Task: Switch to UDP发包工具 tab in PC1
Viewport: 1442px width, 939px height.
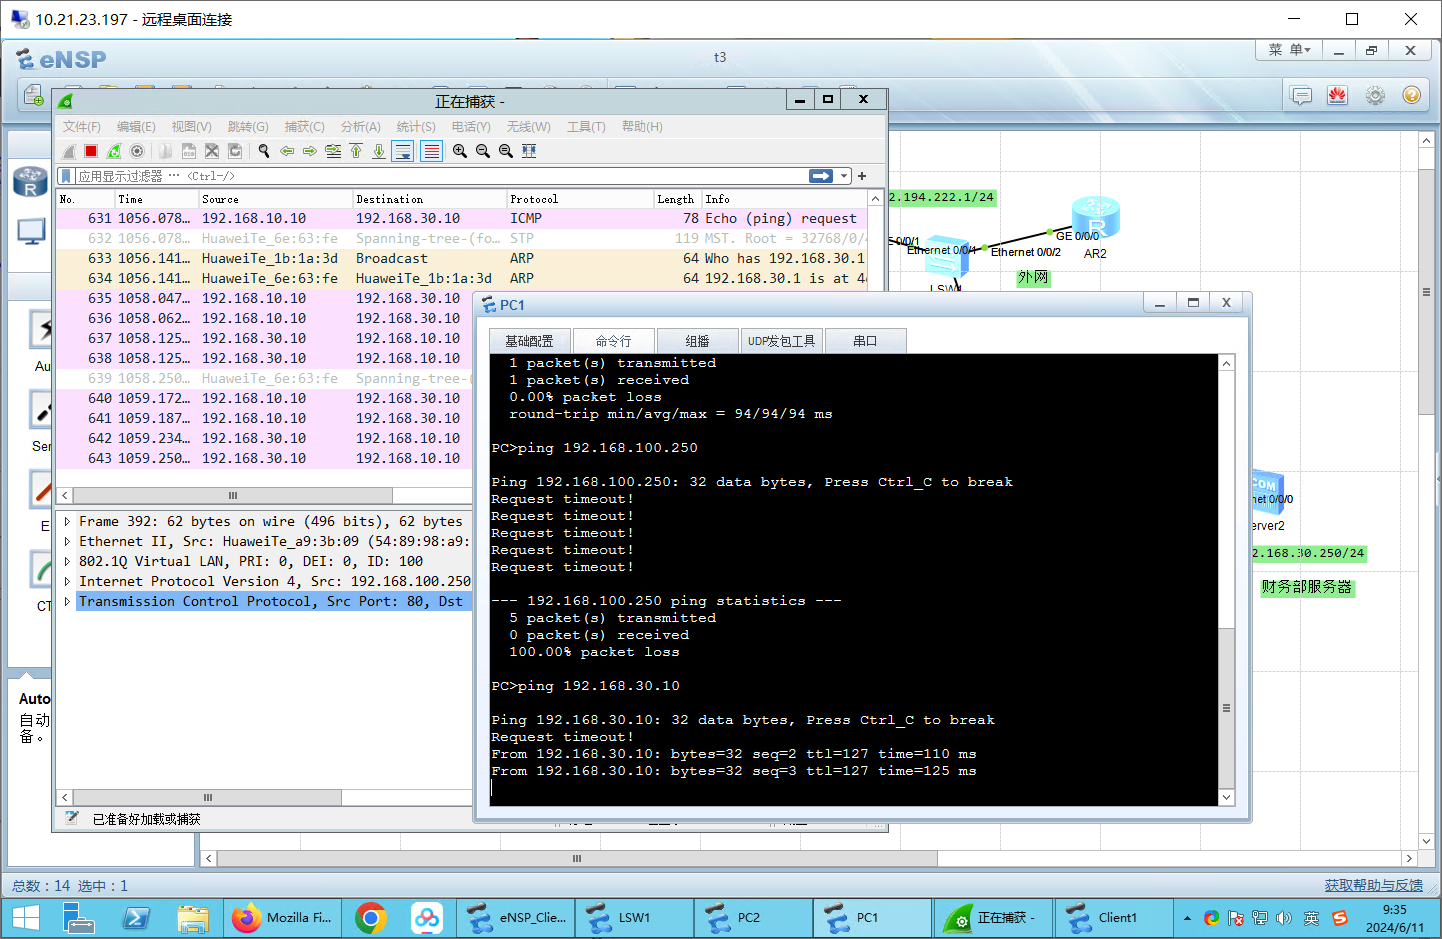Action: tap(781, 341)
